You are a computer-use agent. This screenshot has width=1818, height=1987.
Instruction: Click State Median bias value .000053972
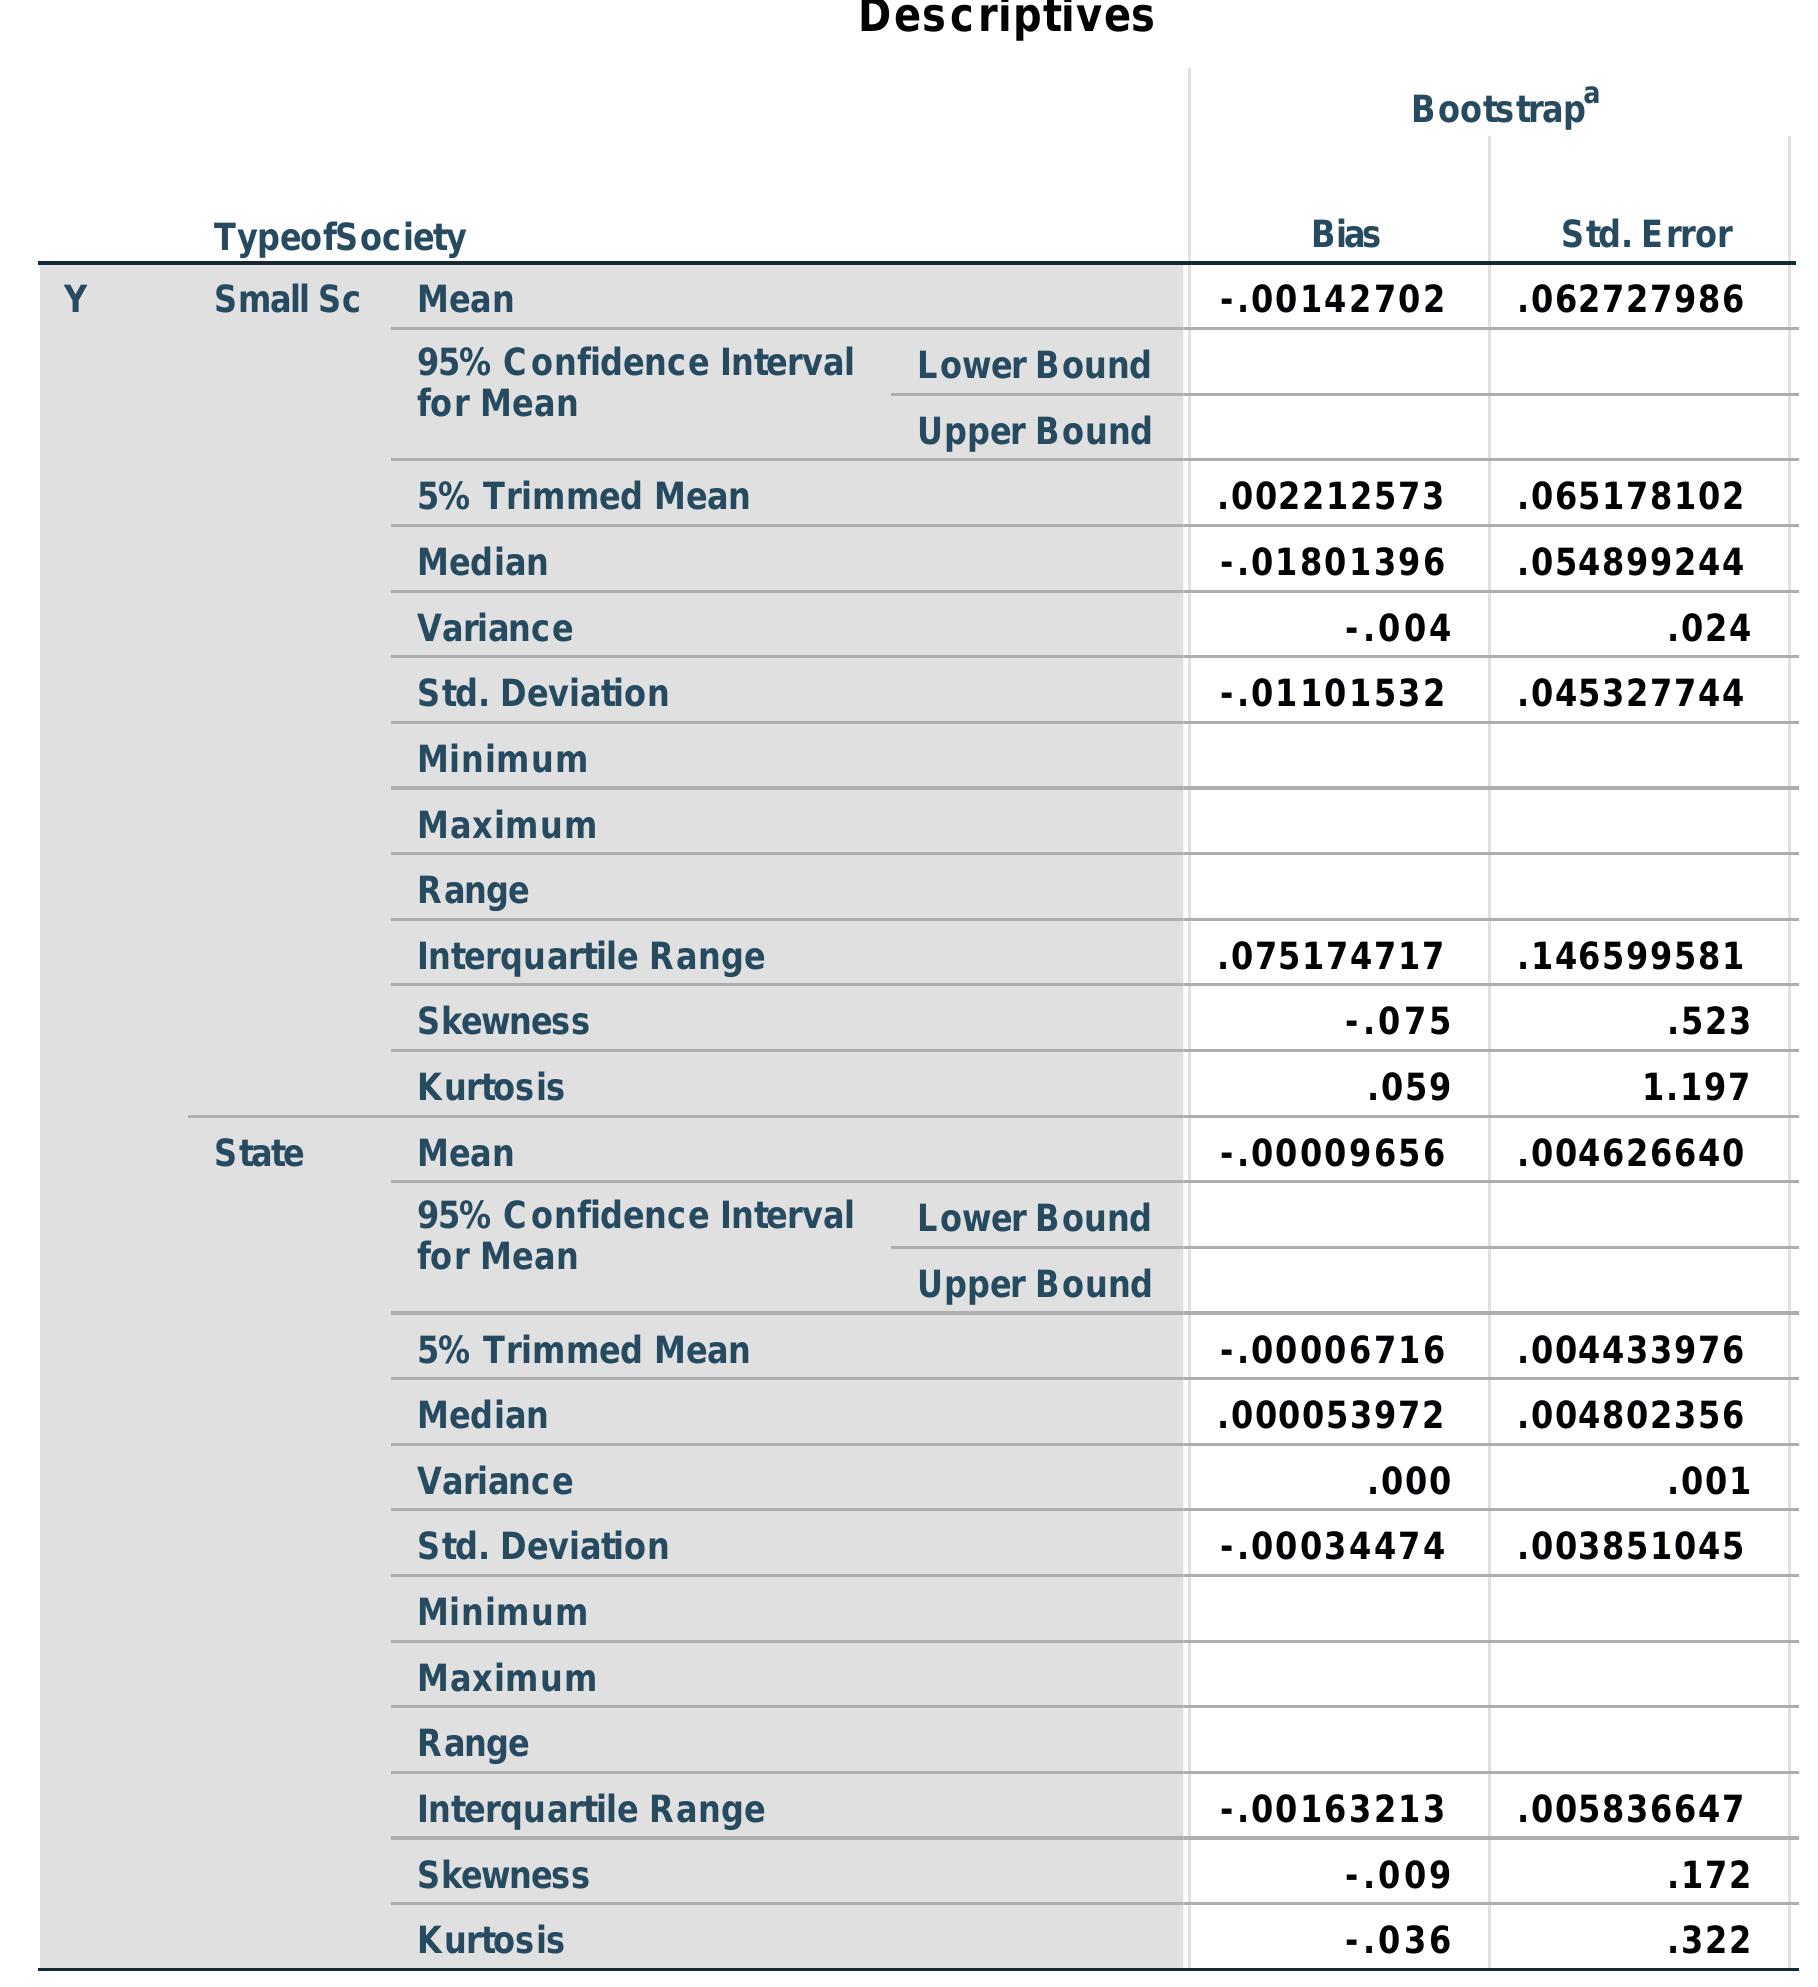tap(1331, 1416)
